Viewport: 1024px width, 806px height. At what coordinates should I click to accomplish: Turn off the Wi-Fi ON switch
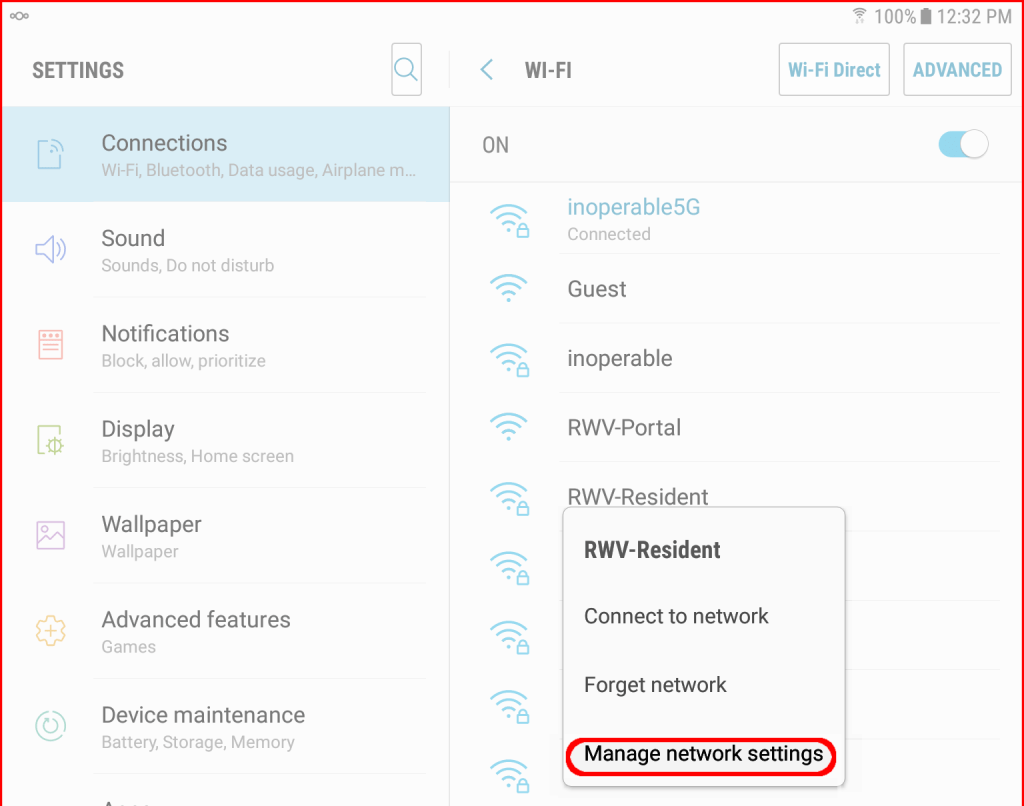(x=962, y=145)
